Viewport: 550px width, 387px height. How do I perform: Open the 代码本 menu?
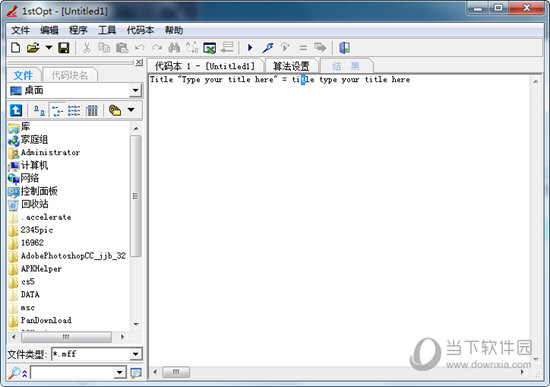[x=140, y=30]
